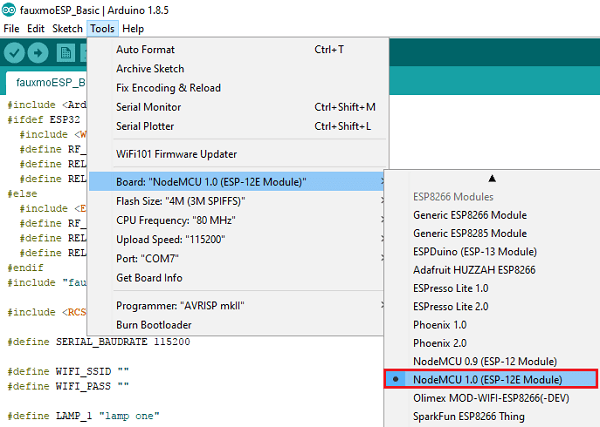Select Adafruit HUZZAH ESP8266 board
This screenshot has height=427, width=600.
475,270
